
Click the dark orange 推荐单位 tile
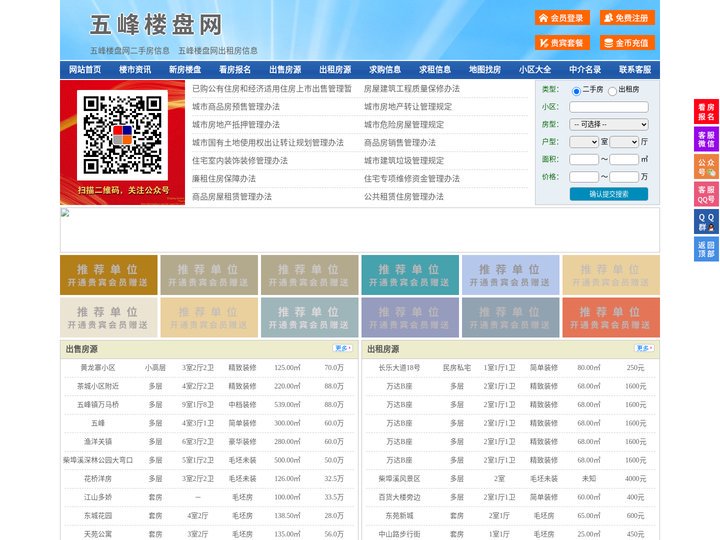tap(108, 275)
